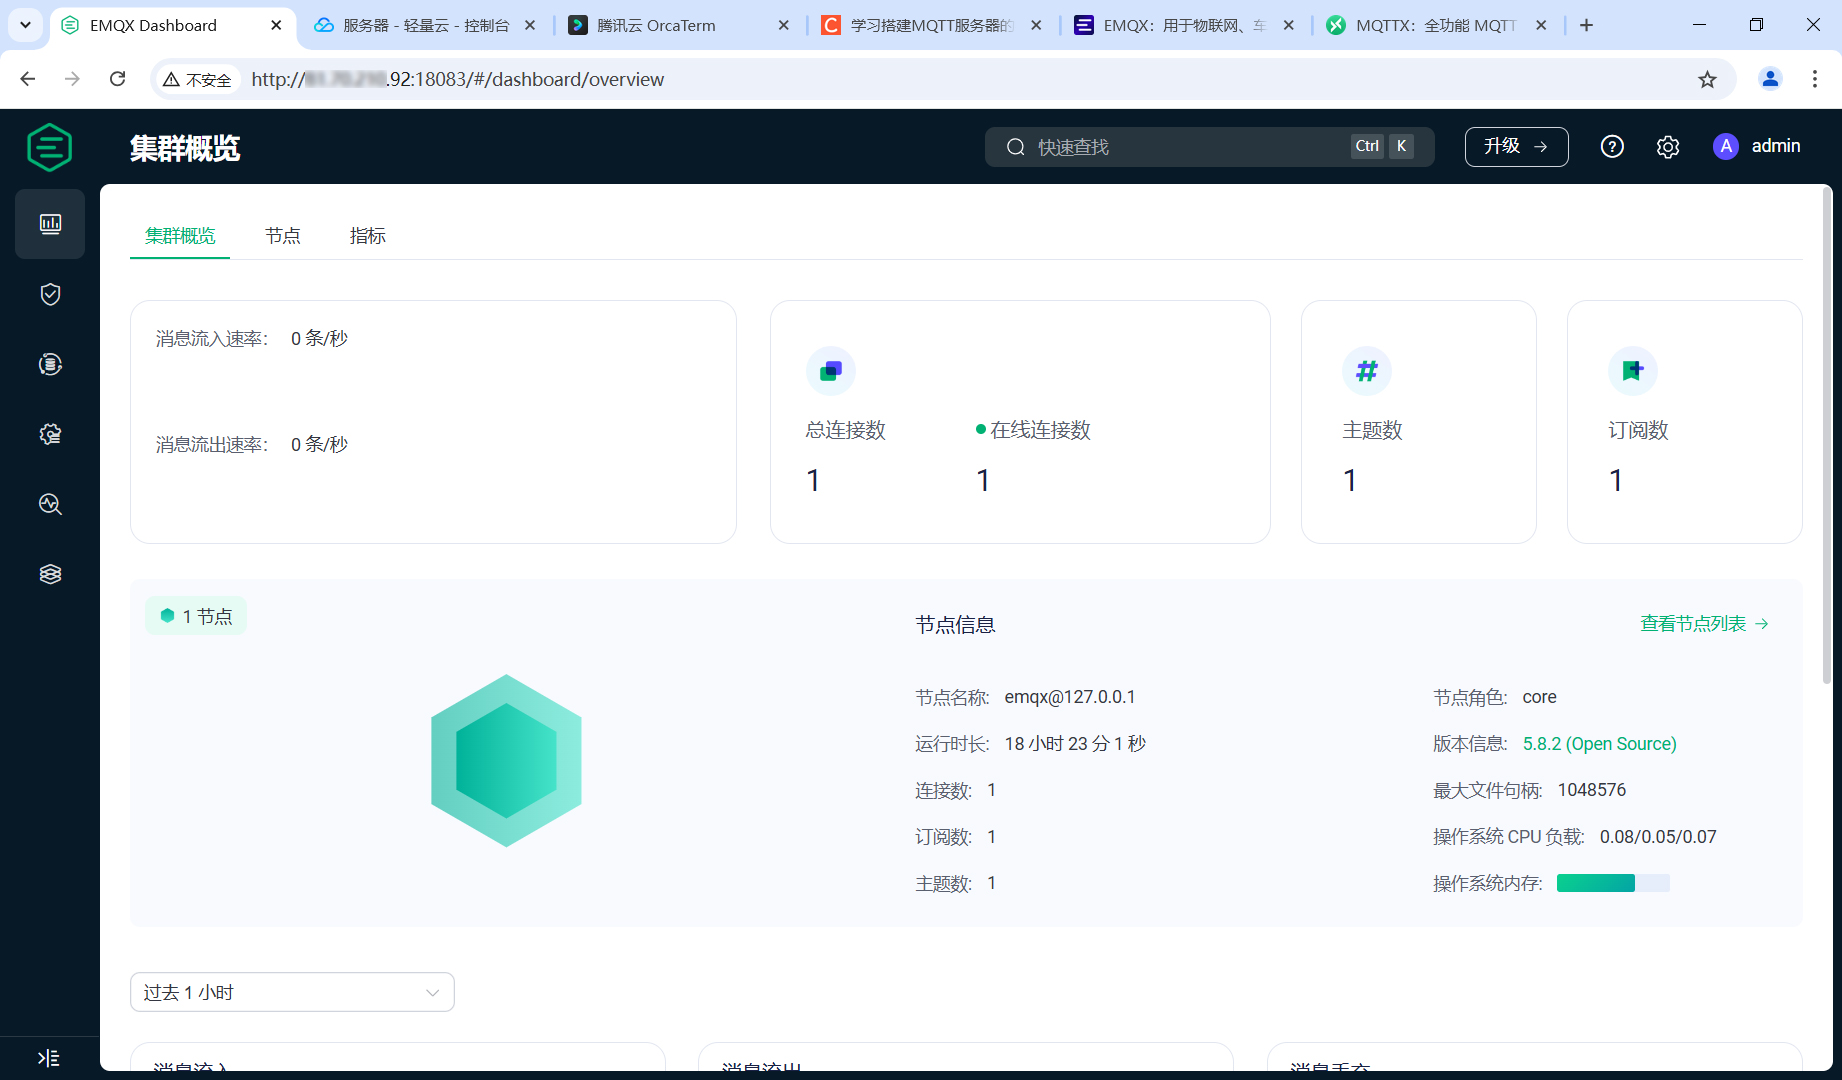Open the diagnostics tools sidebar icon

click(x=50, y=504)
